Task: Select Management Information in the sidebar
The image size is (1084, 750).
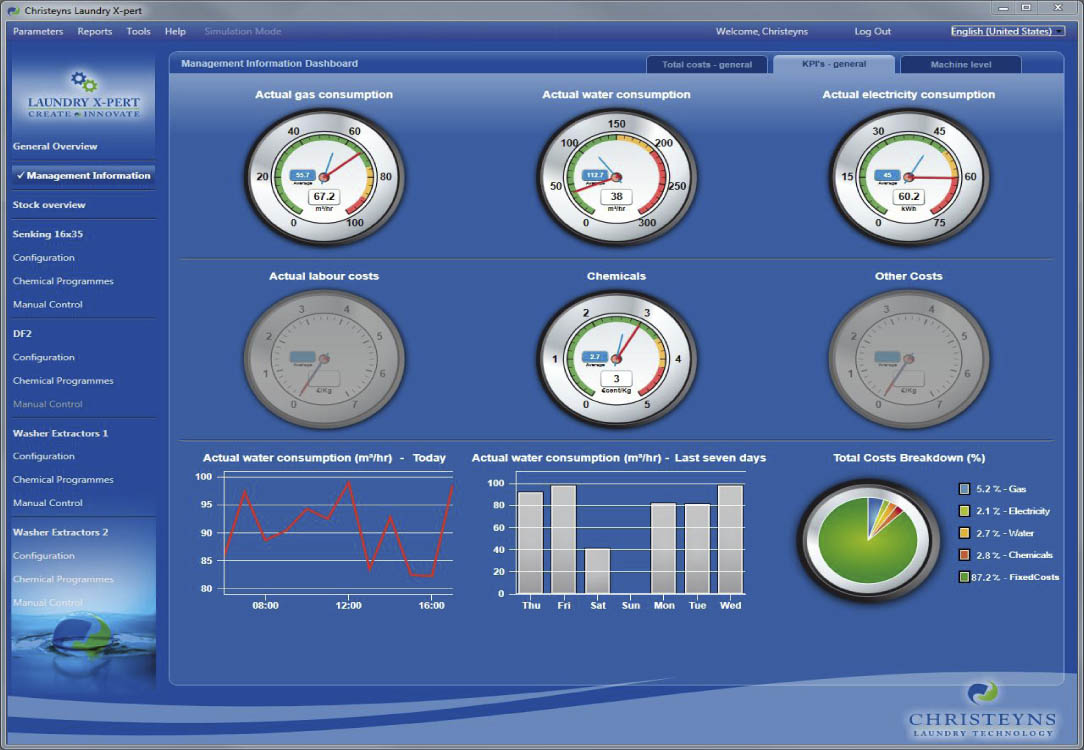Action: coord(83,176)
